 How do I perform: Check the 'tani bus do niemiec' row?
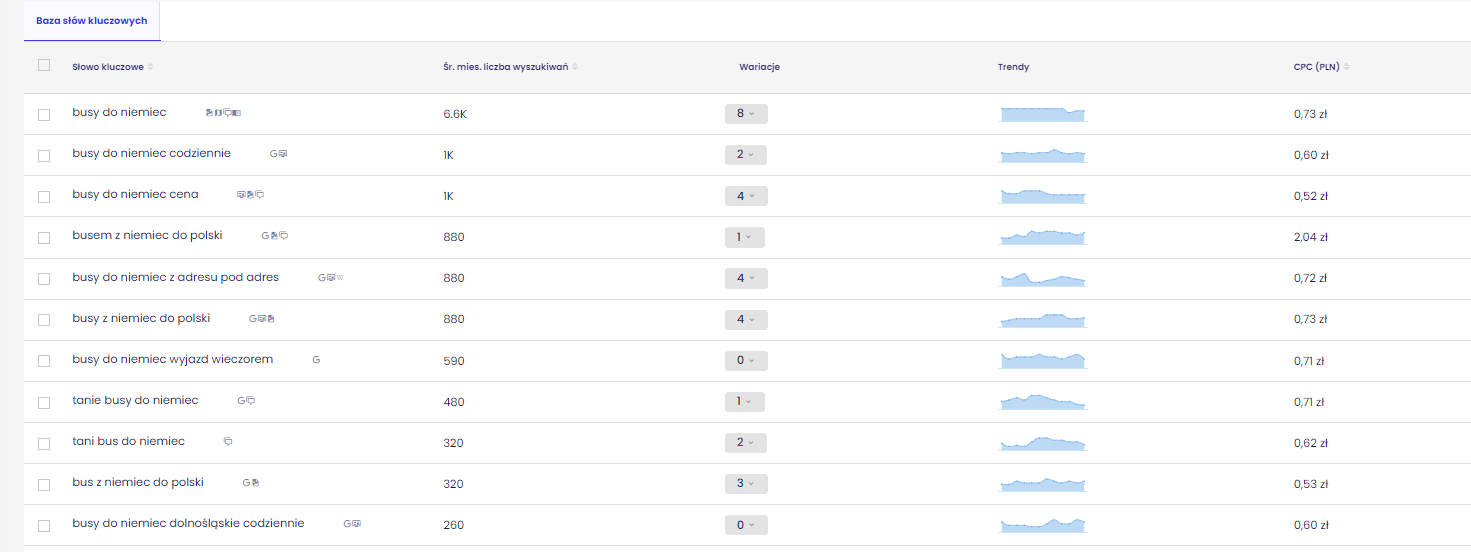(x=44, y=444)
